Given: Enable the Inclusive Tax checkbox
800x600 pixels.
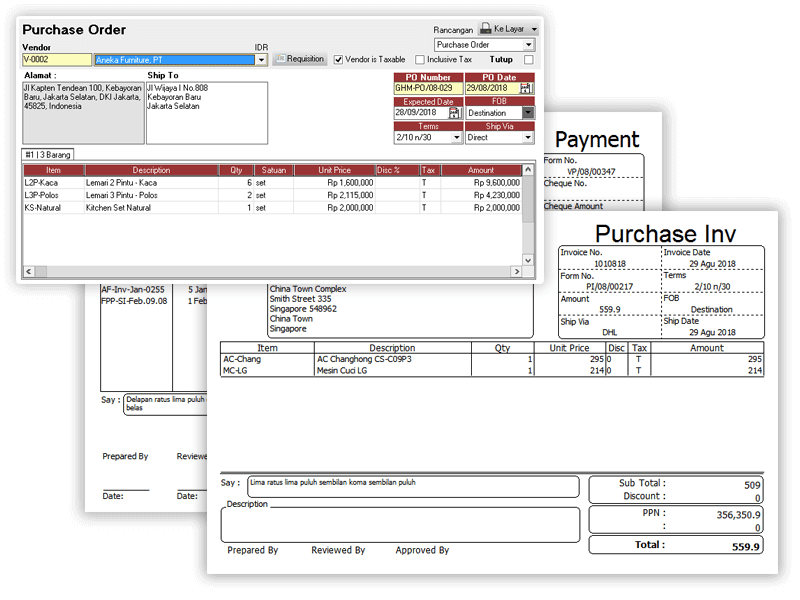Looking at the screenshot, I should coord(420,60).
